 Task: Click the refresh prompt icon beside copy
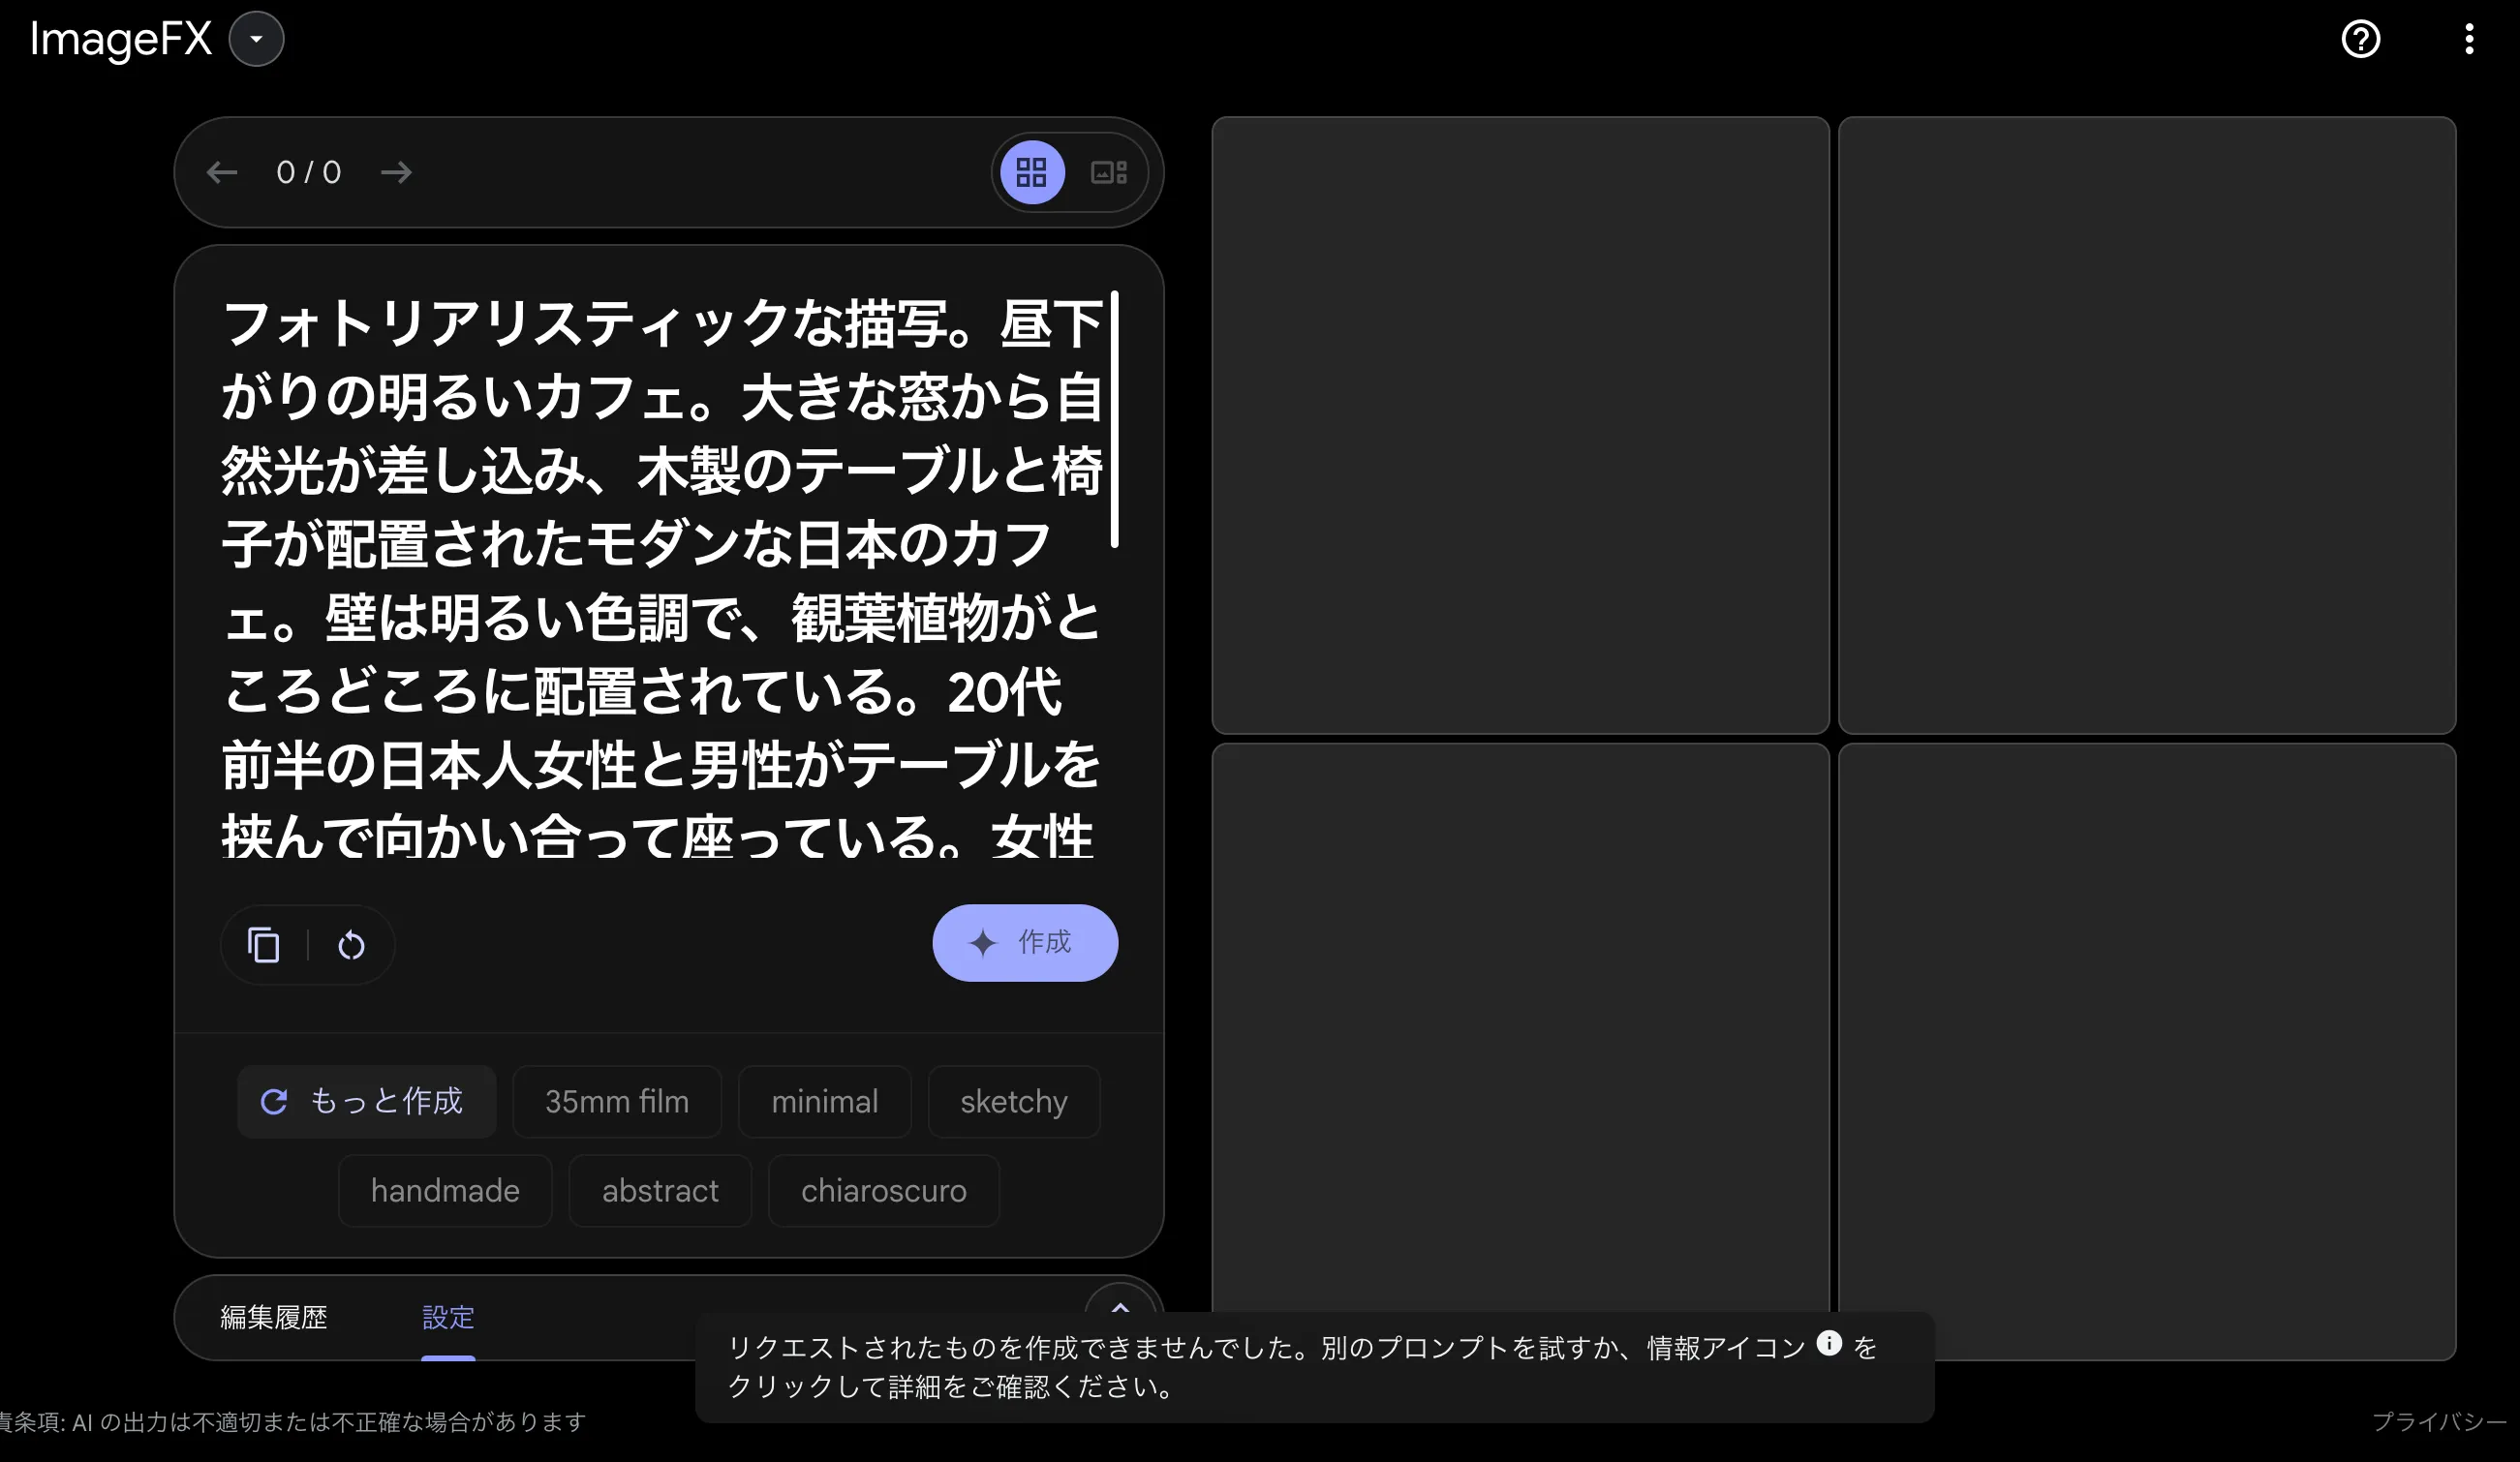pyautogui.click(x=351, y=944)
